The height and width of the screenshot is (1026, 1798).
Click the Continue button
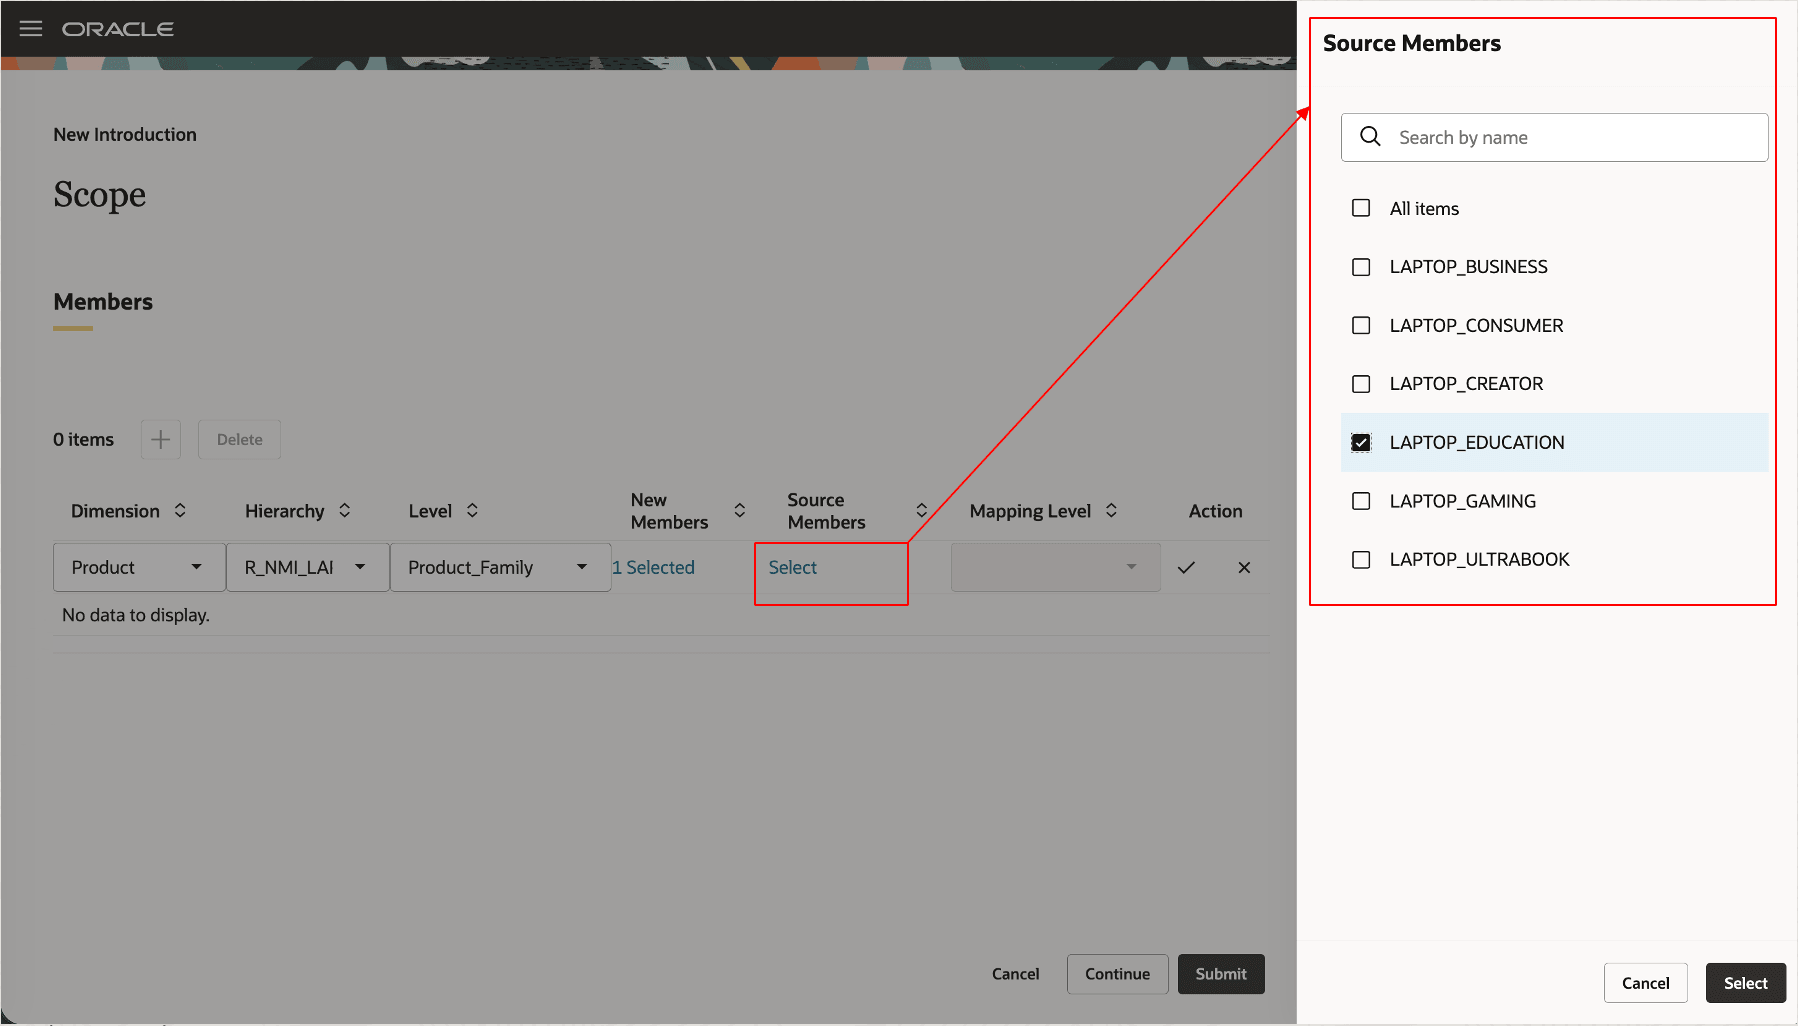pos(1117,974)
